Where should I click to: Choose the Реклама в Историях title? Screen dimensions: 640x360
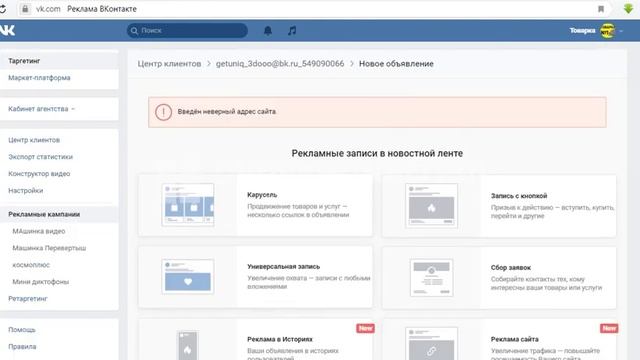[280, 339]
